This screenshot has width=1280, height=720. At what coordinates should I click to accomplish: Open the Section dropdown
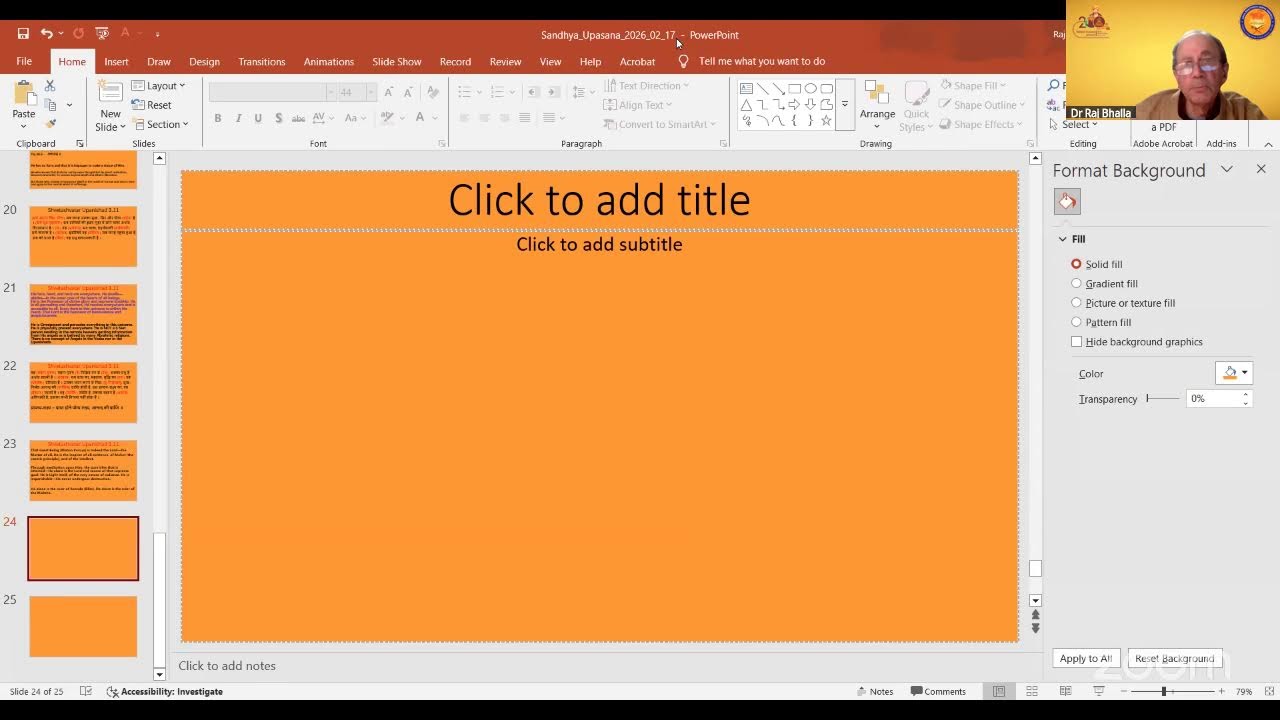tap(159, 124)
